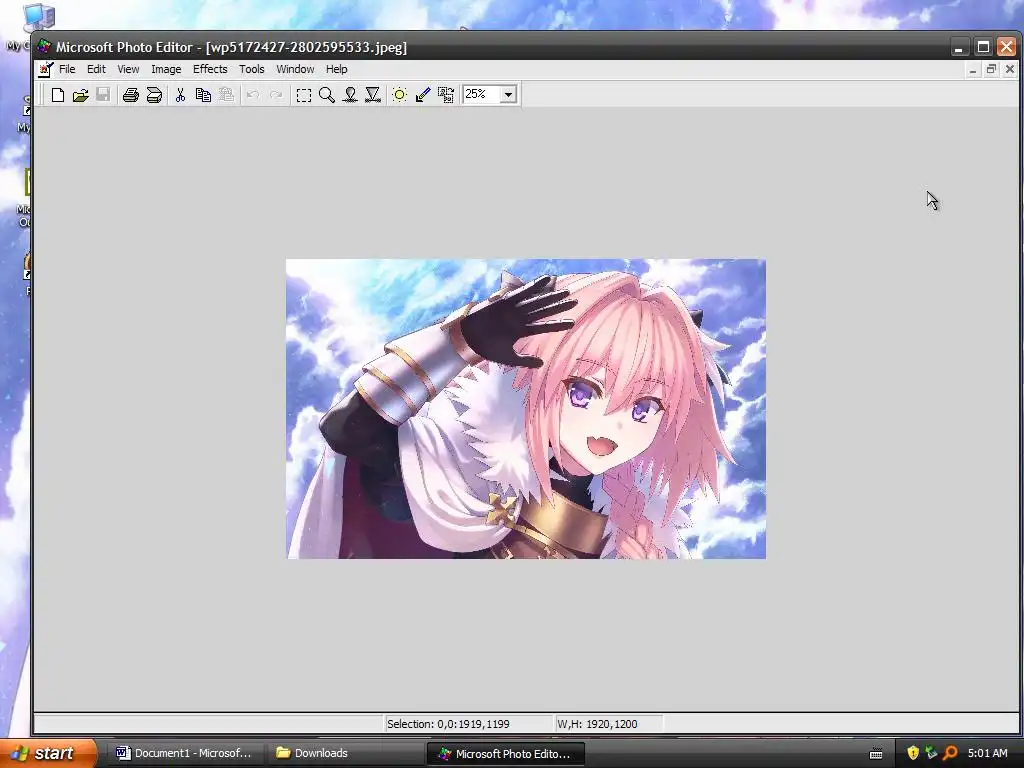Click the orange magnifier tray icon

[x=950, y=753]
